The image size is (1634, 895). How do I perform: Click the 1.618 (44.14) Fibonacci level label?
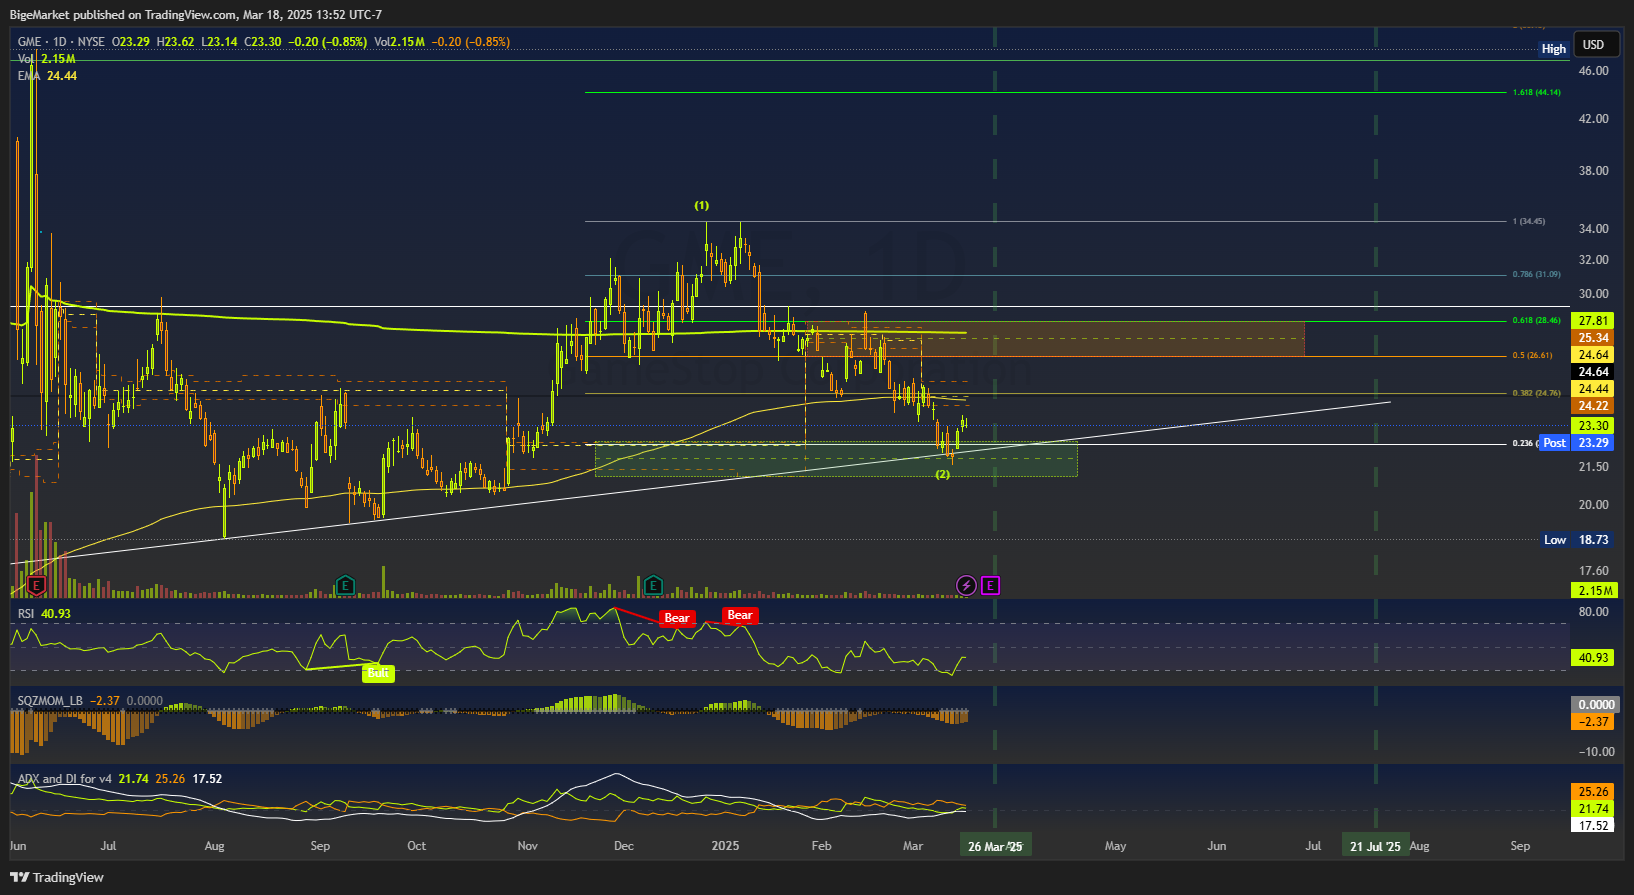pos(1537,93)
